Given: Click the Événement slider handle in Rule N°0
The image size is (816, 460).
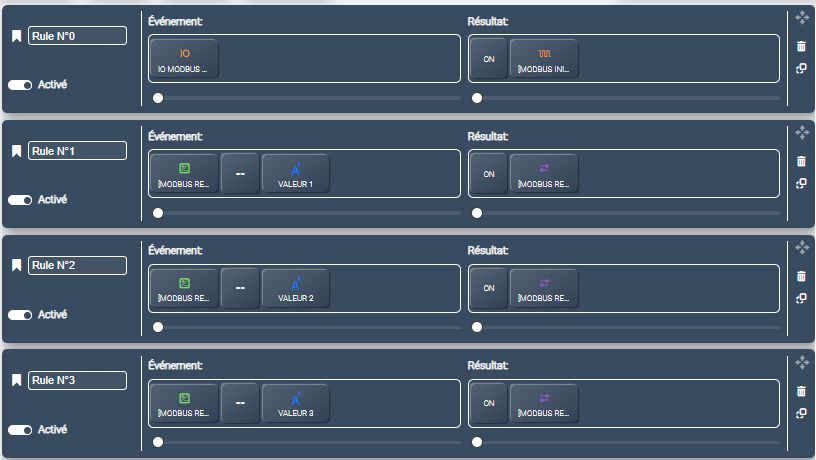Looking at the screenshot, I should 158,98.
